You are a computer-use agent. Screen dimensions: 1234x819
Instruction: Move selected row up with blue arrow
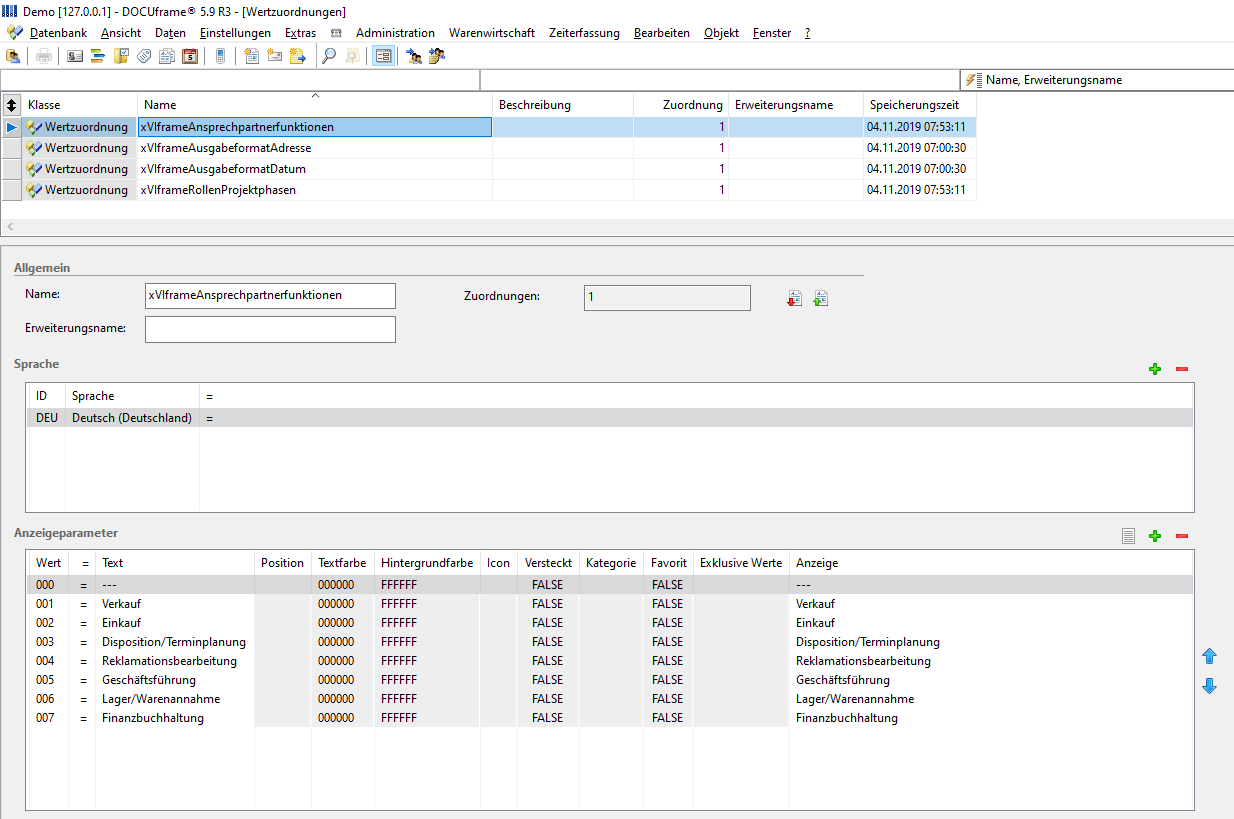1209,657
